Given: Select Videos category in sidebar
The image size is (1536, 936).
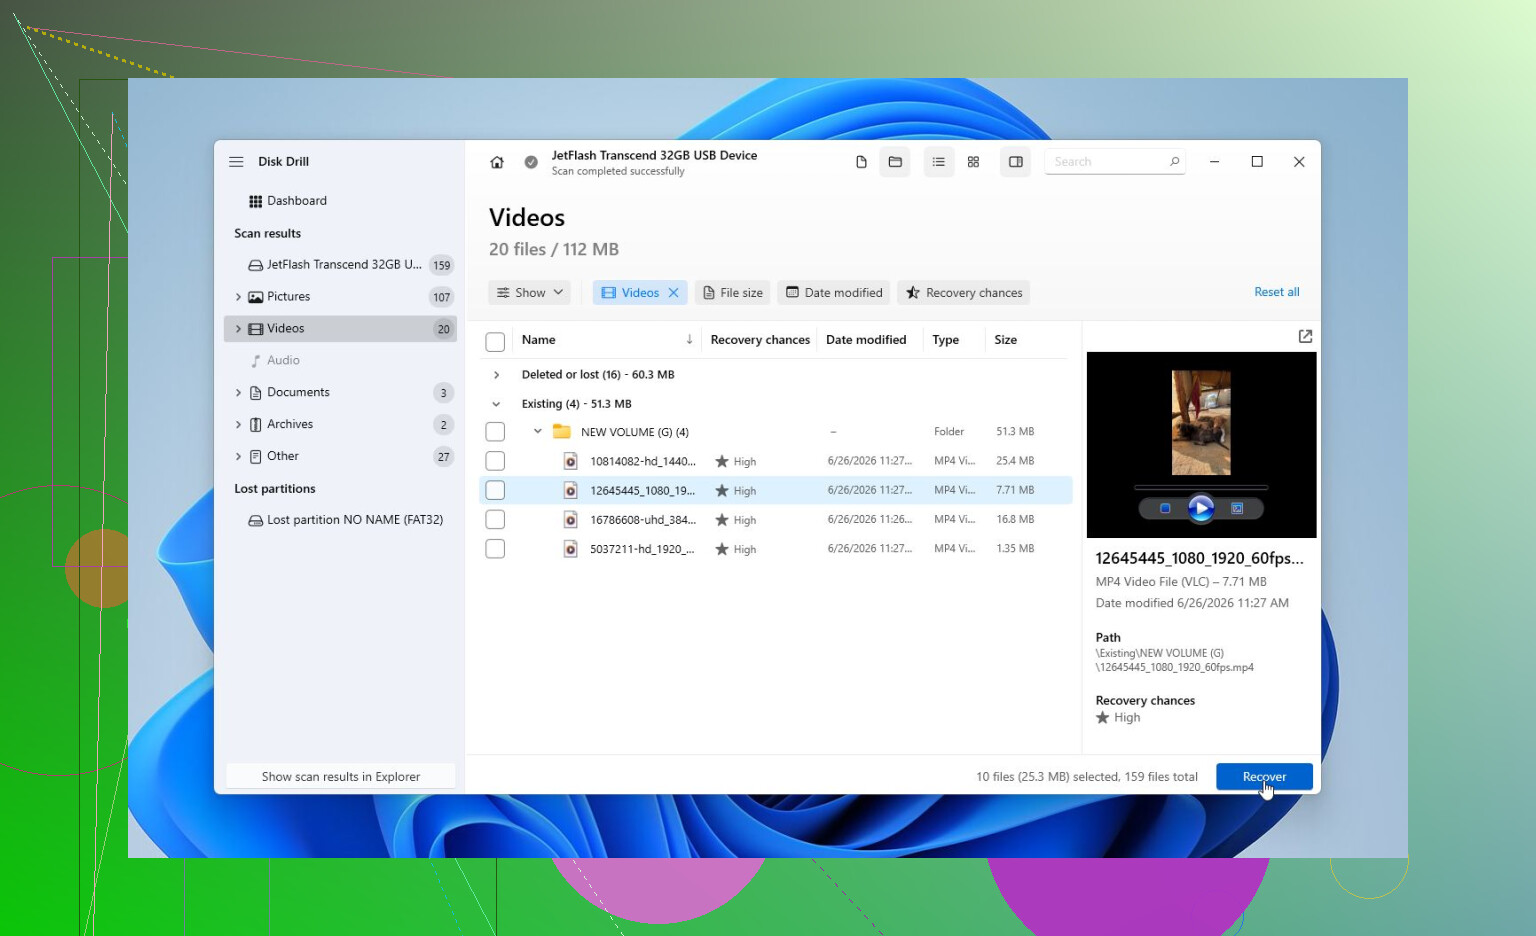Looking at the screenshot, I should [x=340, y=329].
